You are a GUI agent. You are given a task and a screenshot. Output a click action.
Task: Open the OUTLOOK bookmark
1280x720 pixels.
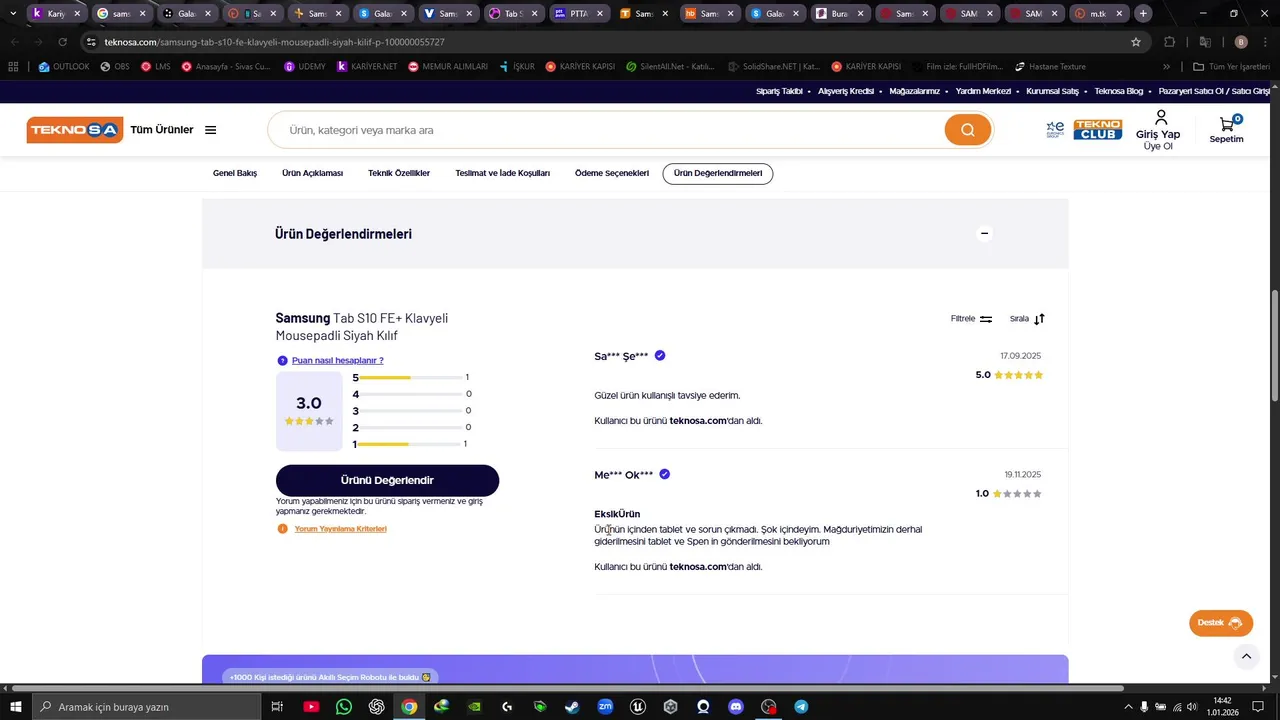click(x=64, y=67)
